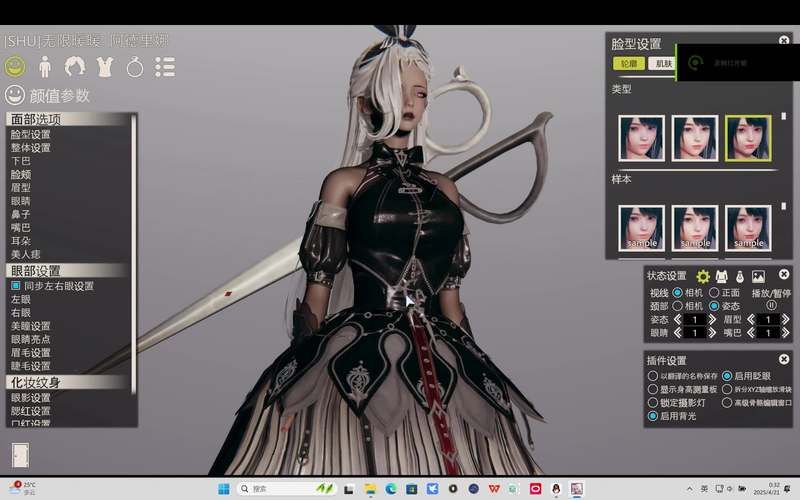The height and width of the screenshot is (500, 800).
Task: Open 睫毛设置 entry
Action: (31, 365)
